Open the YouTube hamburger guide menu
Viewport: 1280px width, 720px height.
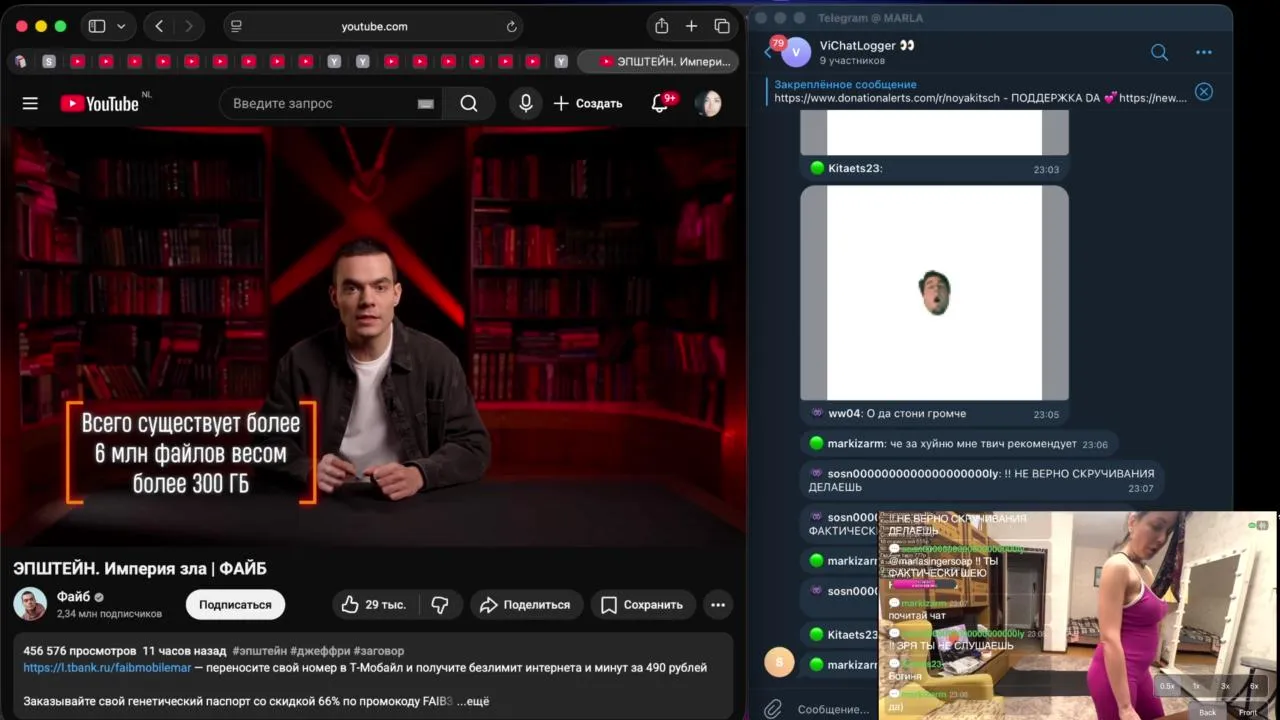30,103
